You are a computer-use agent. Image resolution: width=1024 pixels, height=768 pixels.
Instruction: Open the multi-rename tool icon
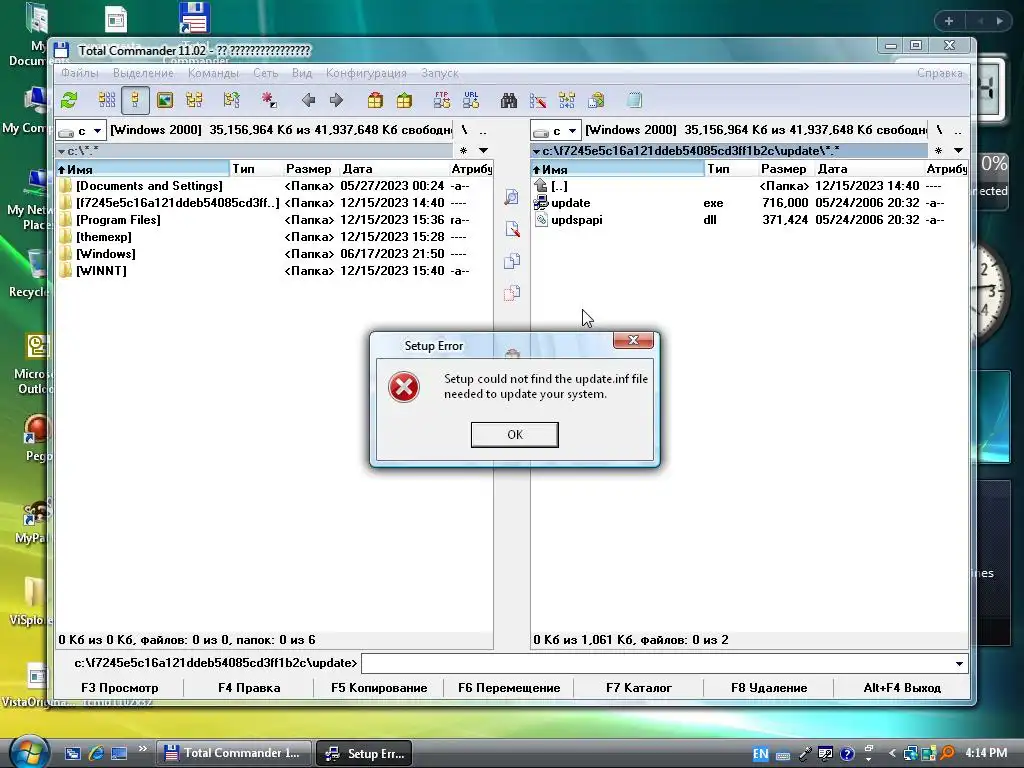538,100
